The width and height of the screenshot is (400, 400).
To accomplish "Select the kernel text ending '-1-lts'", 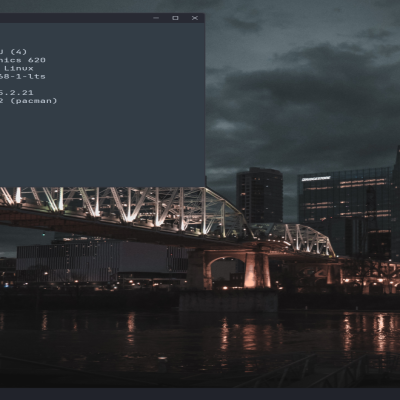I will coord(23,76).
